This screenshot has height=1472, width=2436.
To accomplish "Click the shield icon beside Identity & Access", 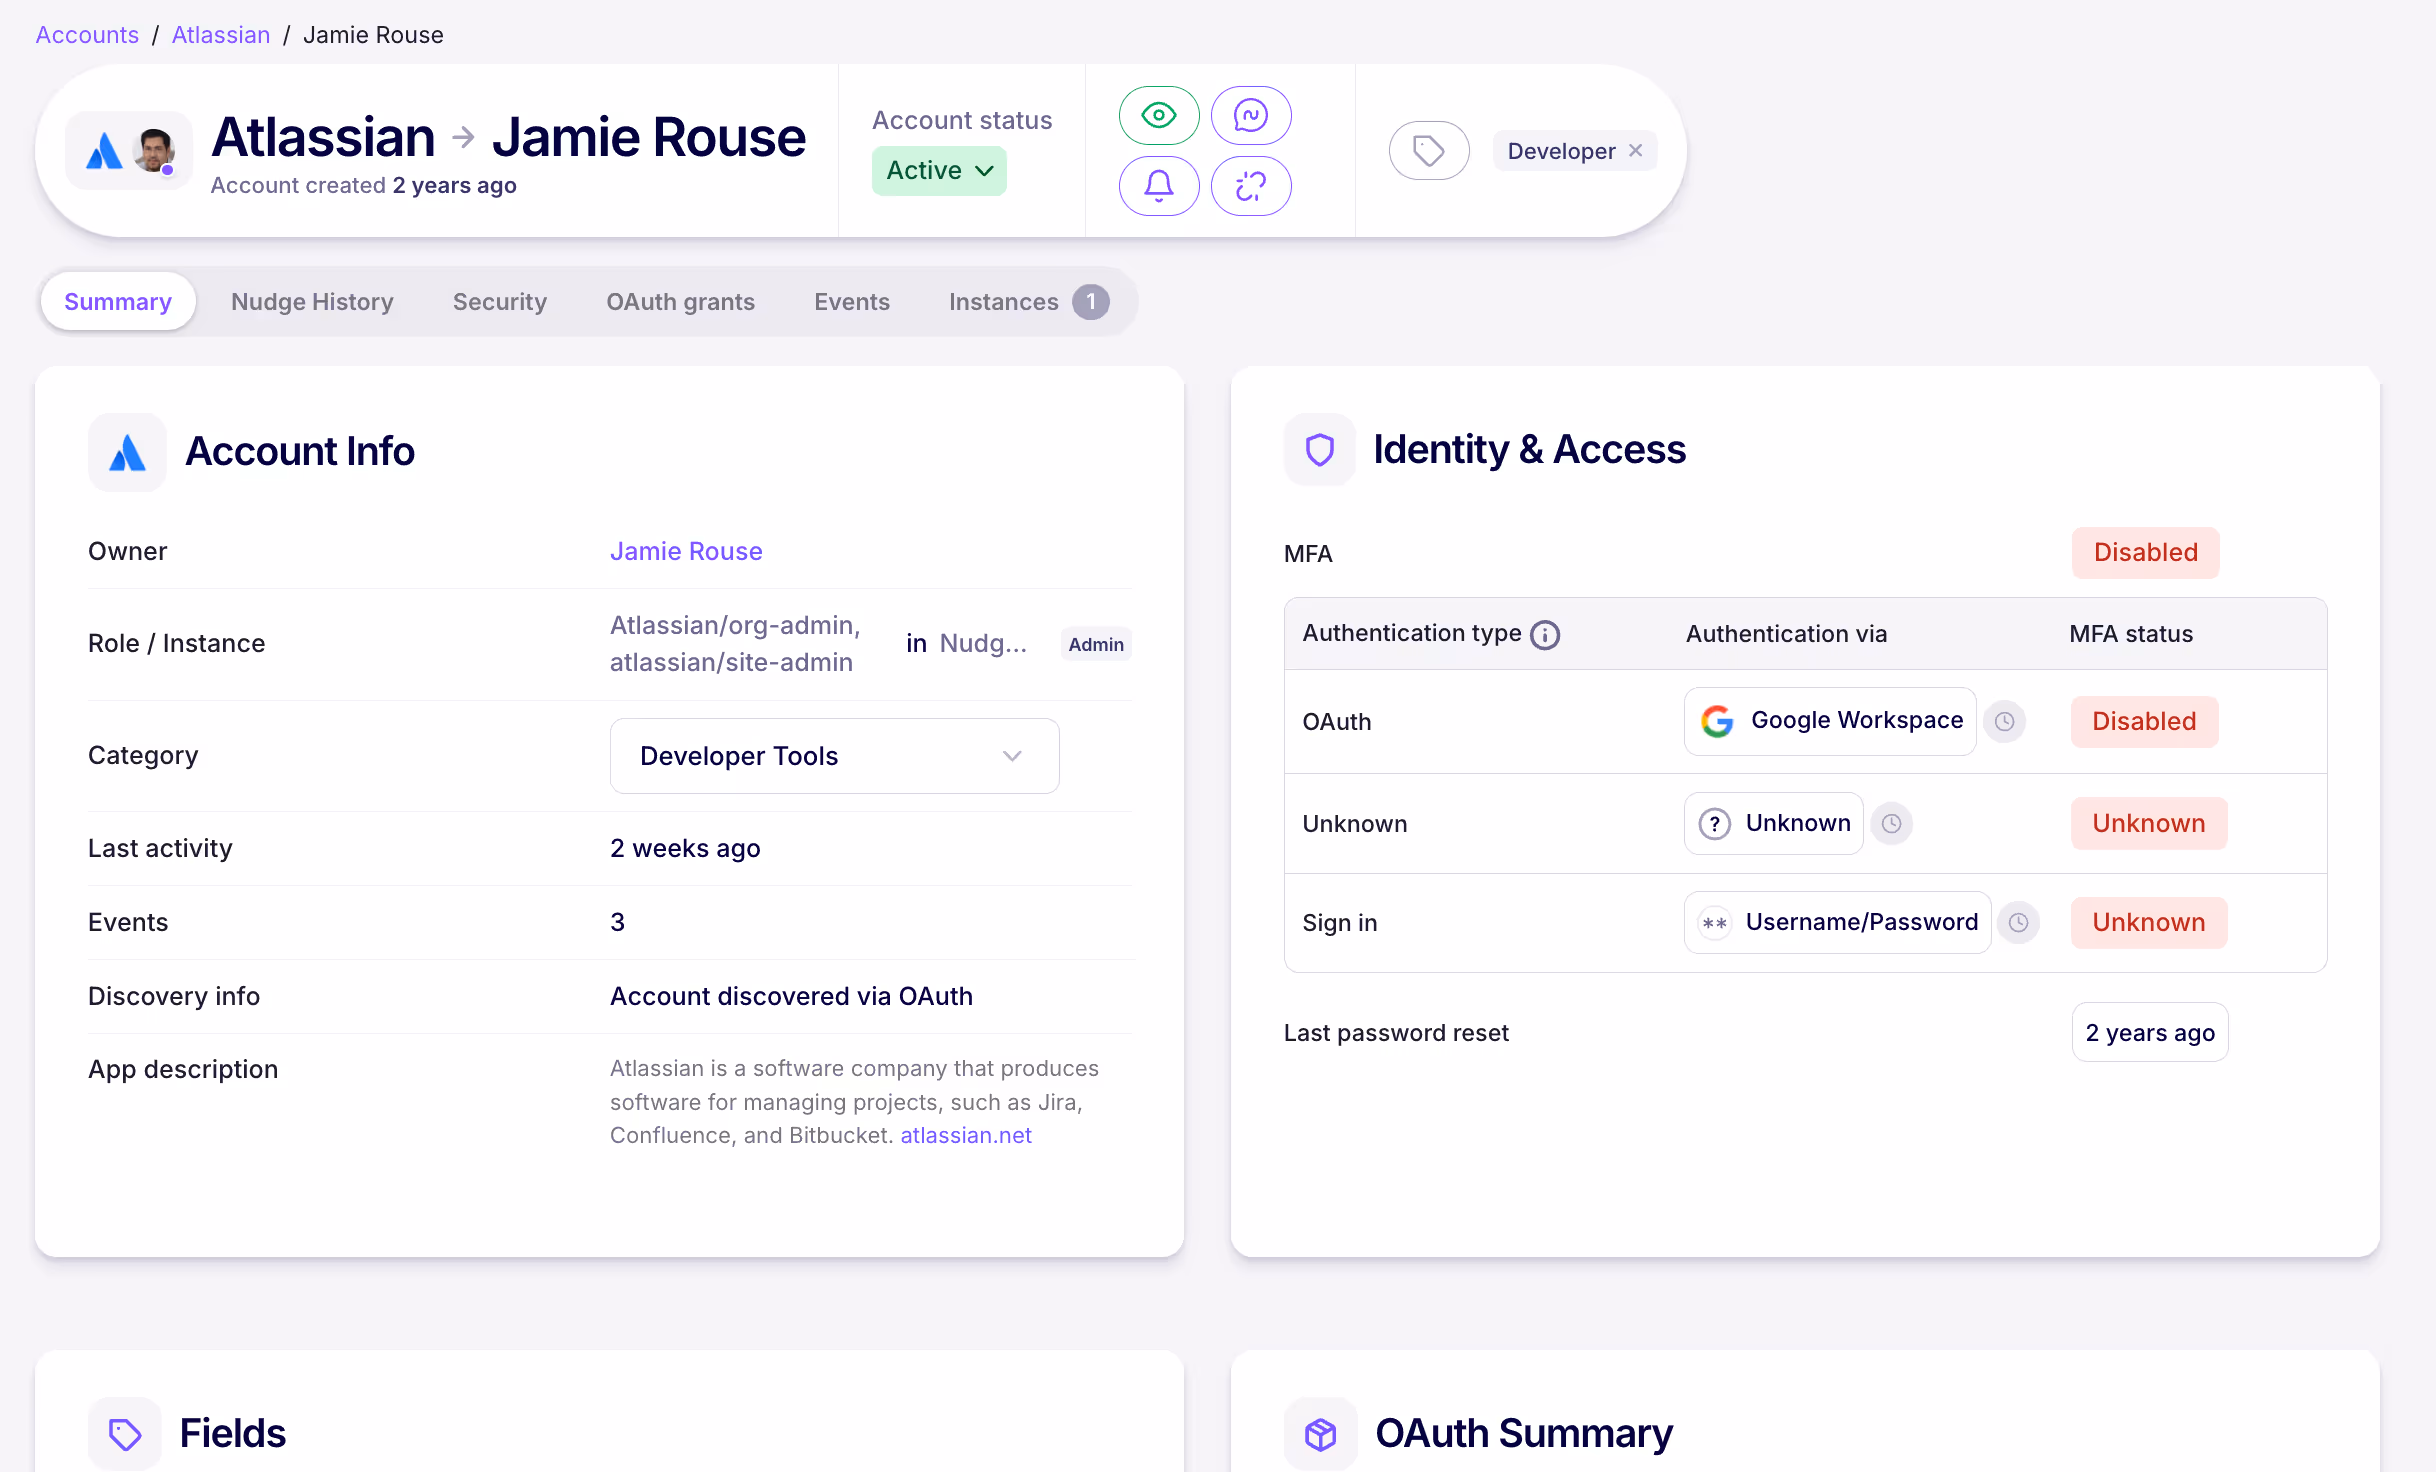I will pos(1320,450).
